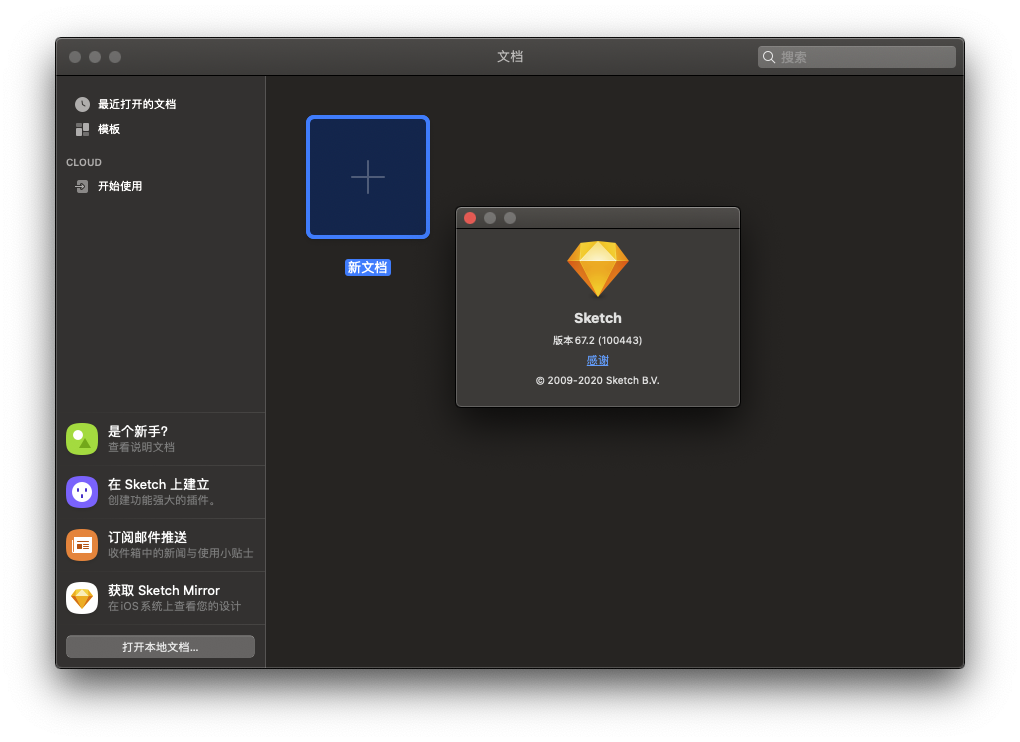Click the documents window minimize button

tap(95, 57)
